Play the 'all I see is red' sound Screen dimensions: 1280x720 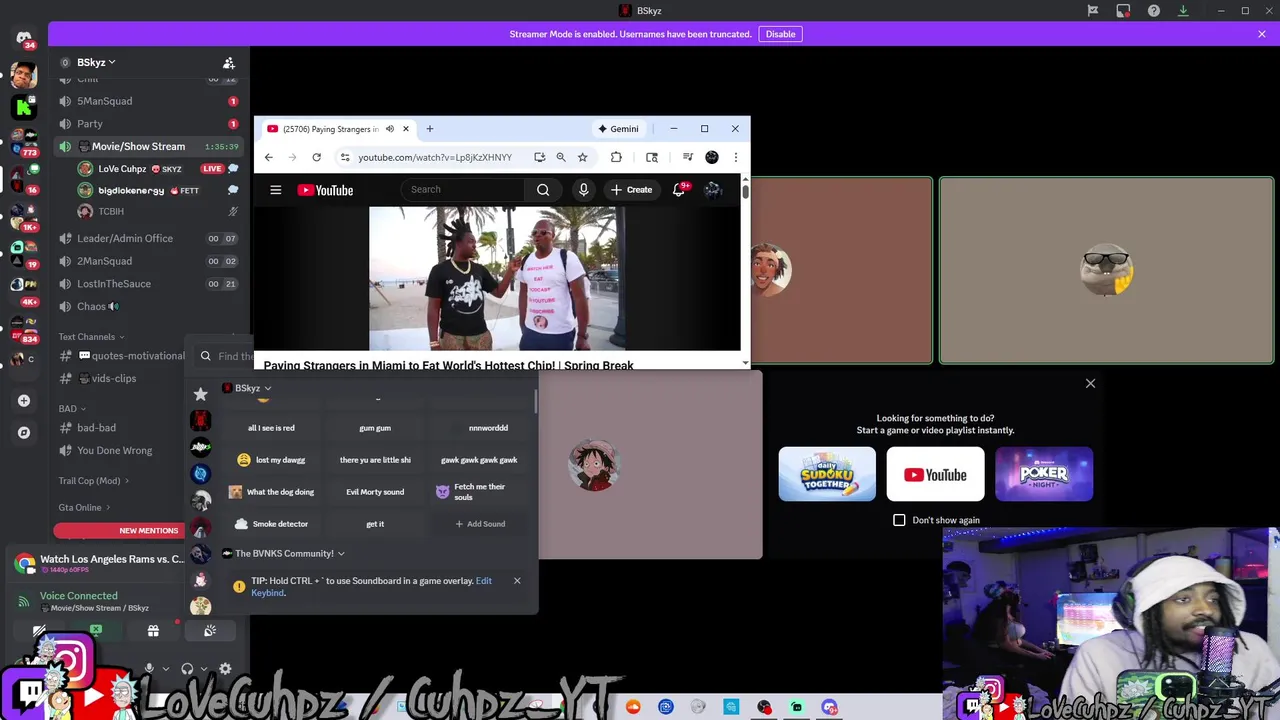pos(271,428)
